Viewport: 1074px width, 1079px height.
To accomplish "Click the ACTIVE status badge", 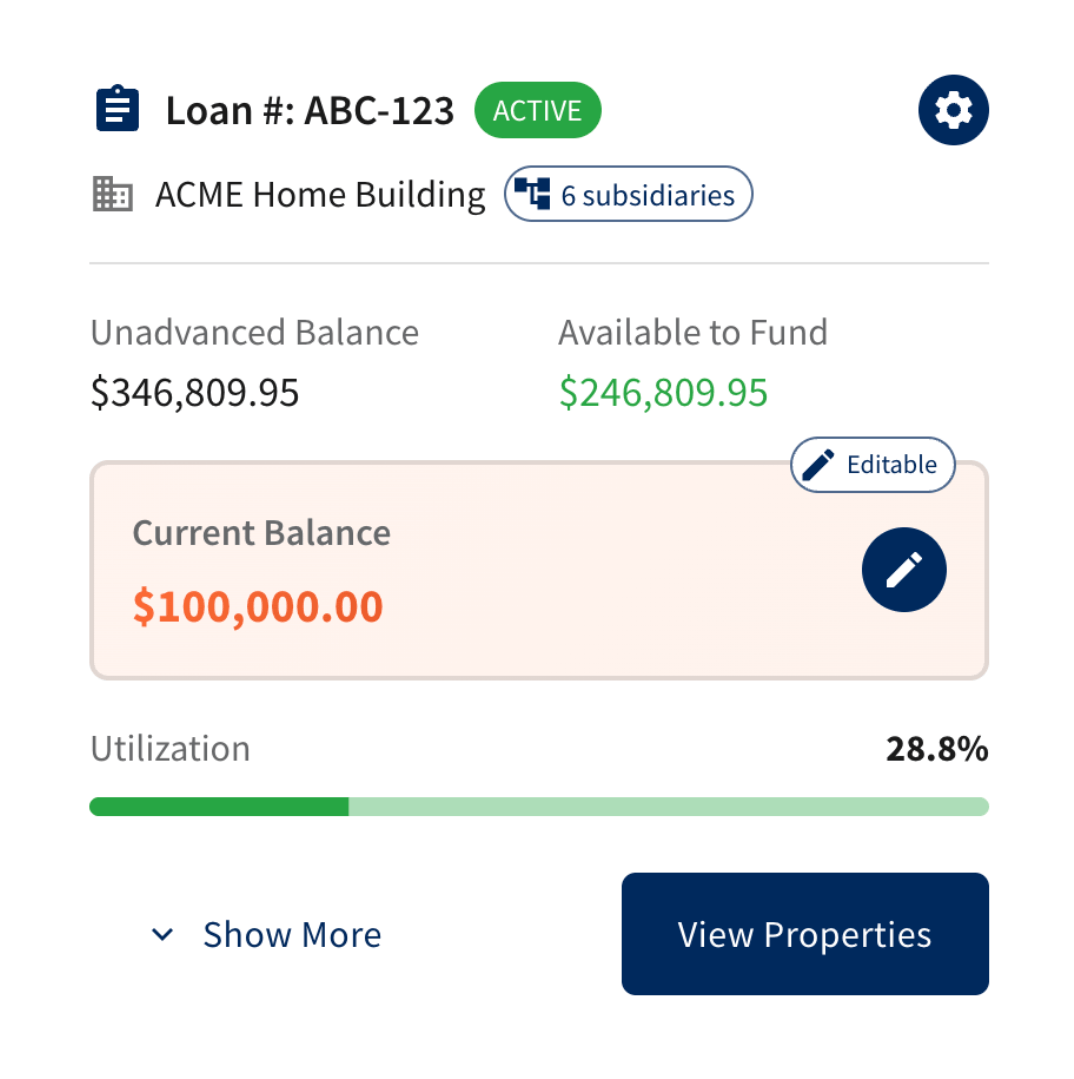I will [537, 110].
